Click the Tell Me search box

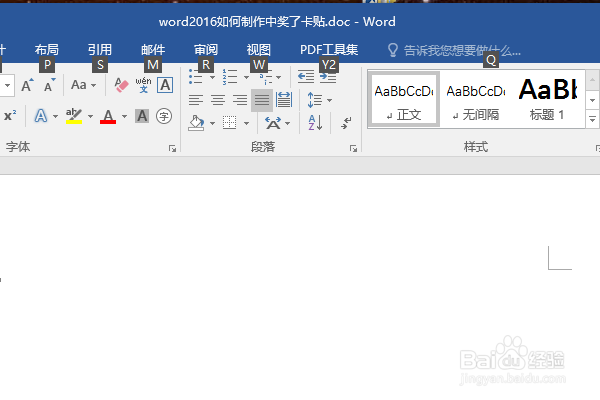pyautogui.click(x=454, y=50)
